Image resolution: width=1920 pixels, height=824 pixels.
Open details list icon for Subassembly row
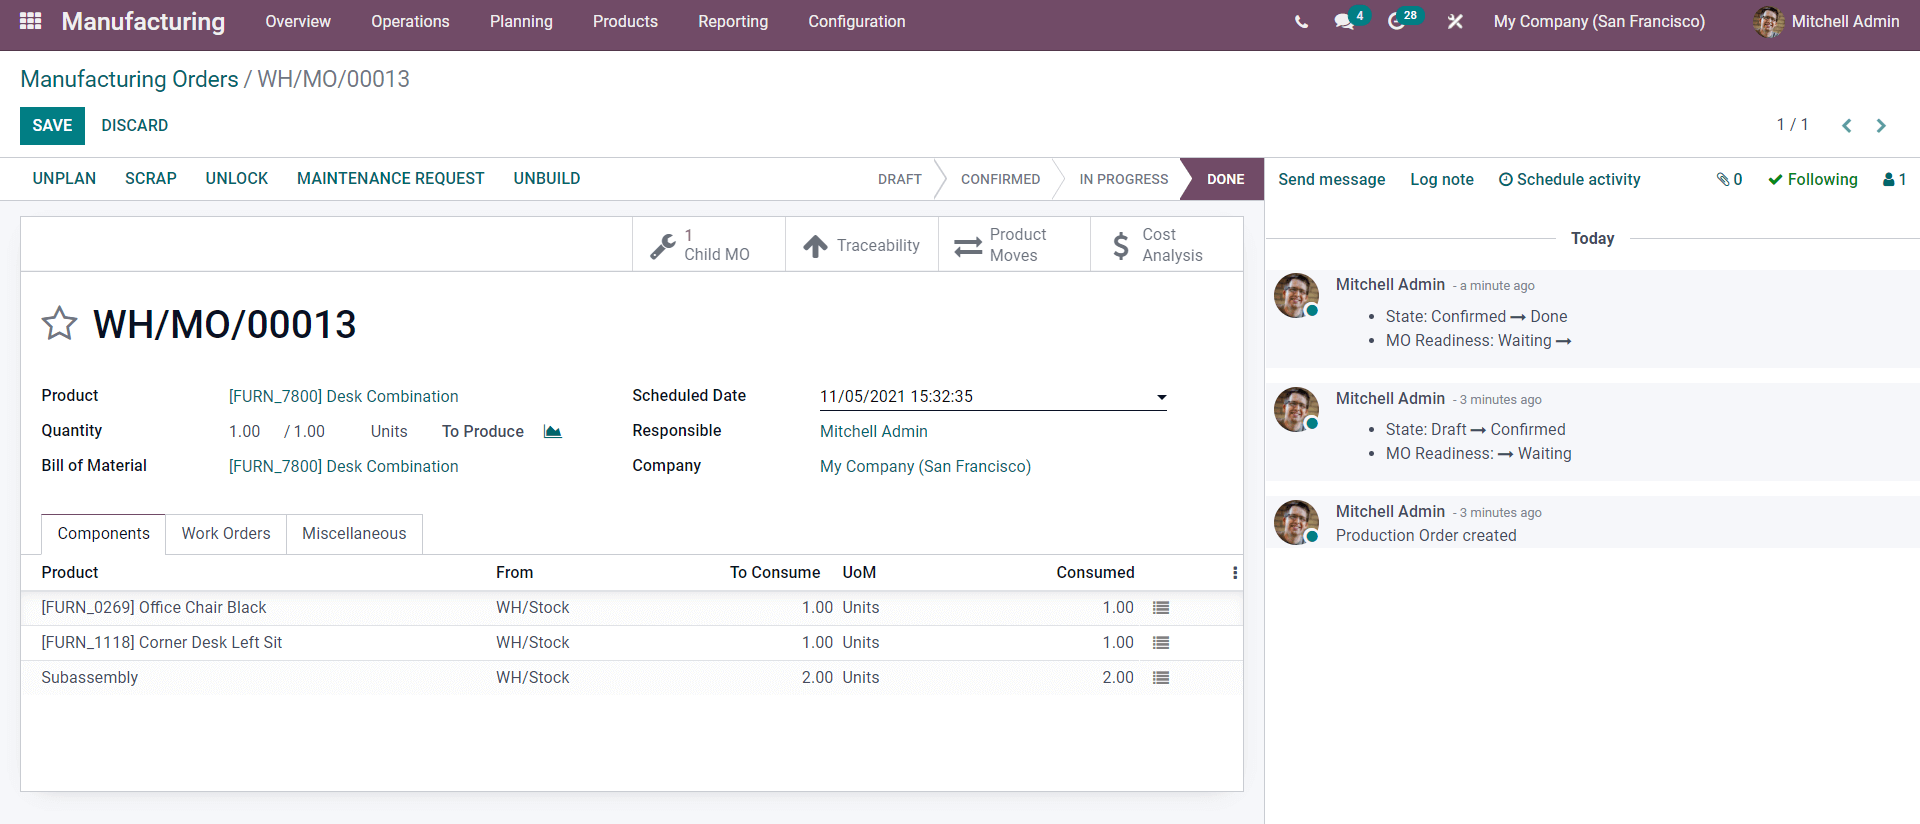point(1161,678)
